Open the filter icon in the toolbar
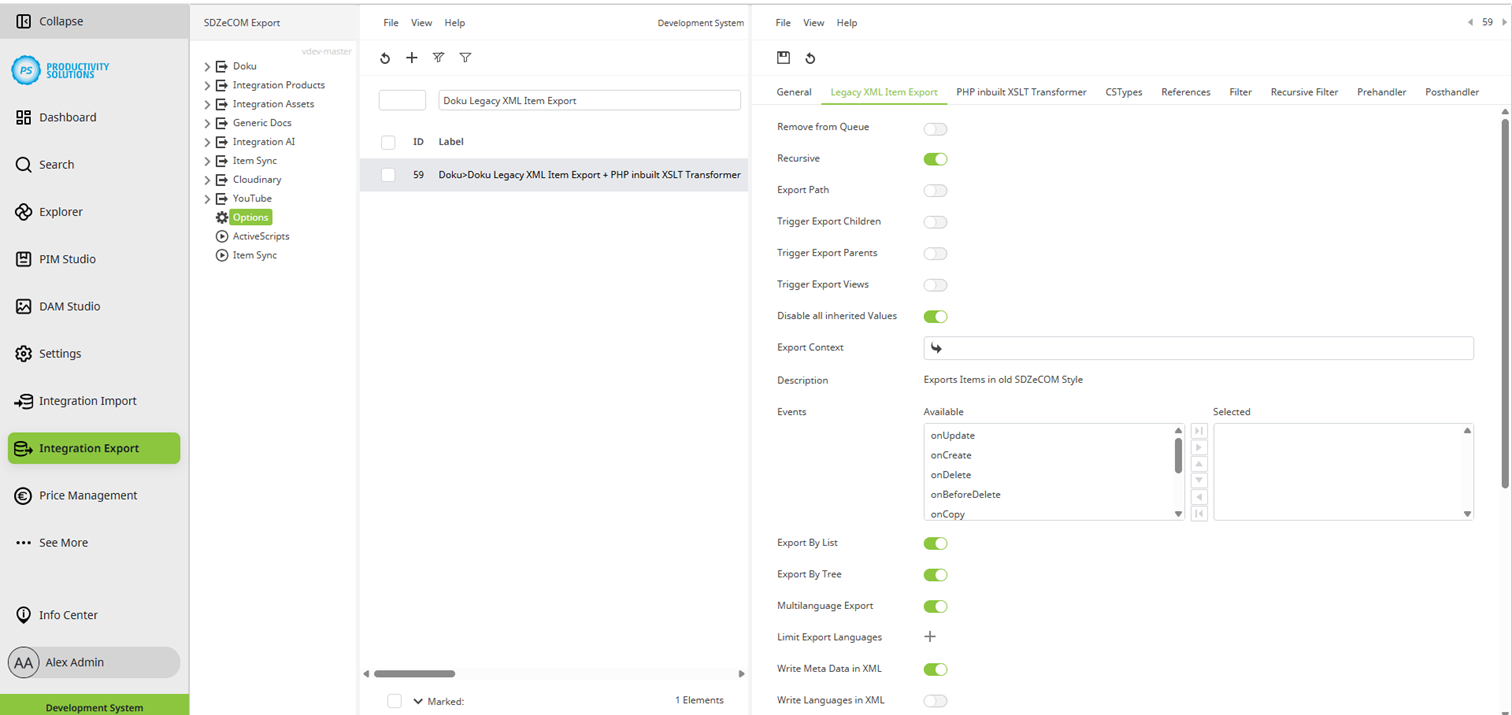Screen dimensions: 1512x715 click(x=465, y=57)
